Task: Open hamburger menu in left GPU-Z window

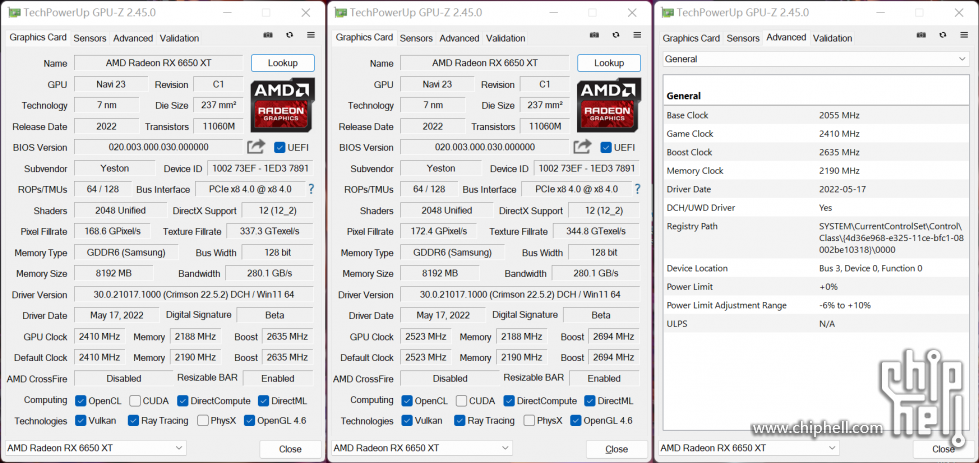Action: [310, 36]
